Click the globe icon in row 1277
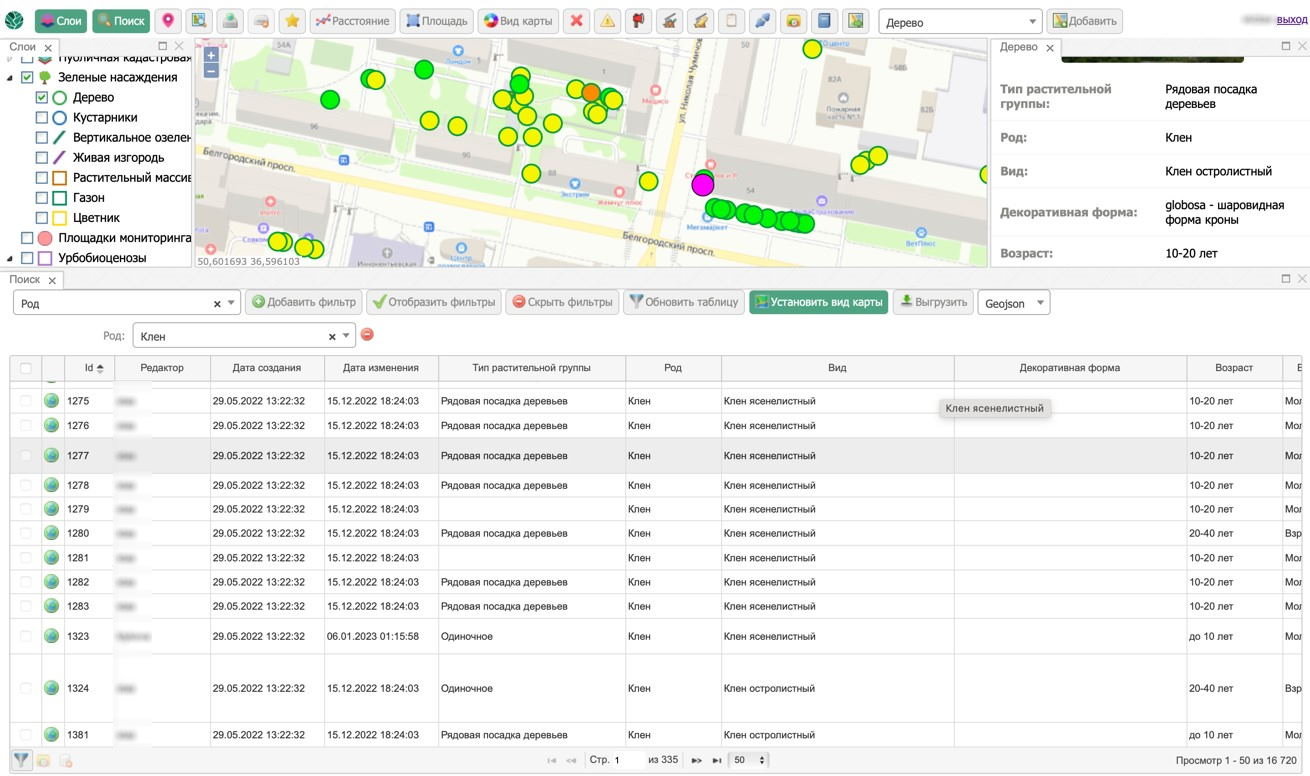The height and width of the screenshot is (776, 1310). 52,455
